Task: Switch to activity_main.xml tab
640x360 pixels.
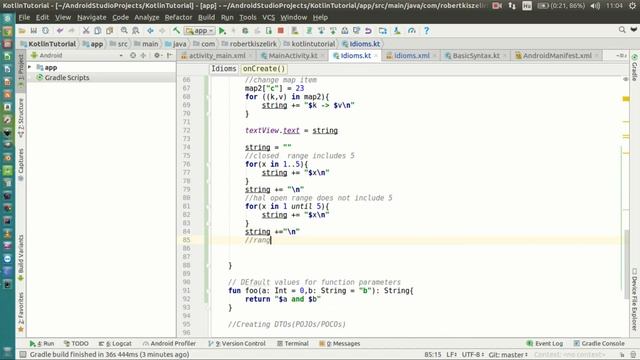Action: point(217,56)
